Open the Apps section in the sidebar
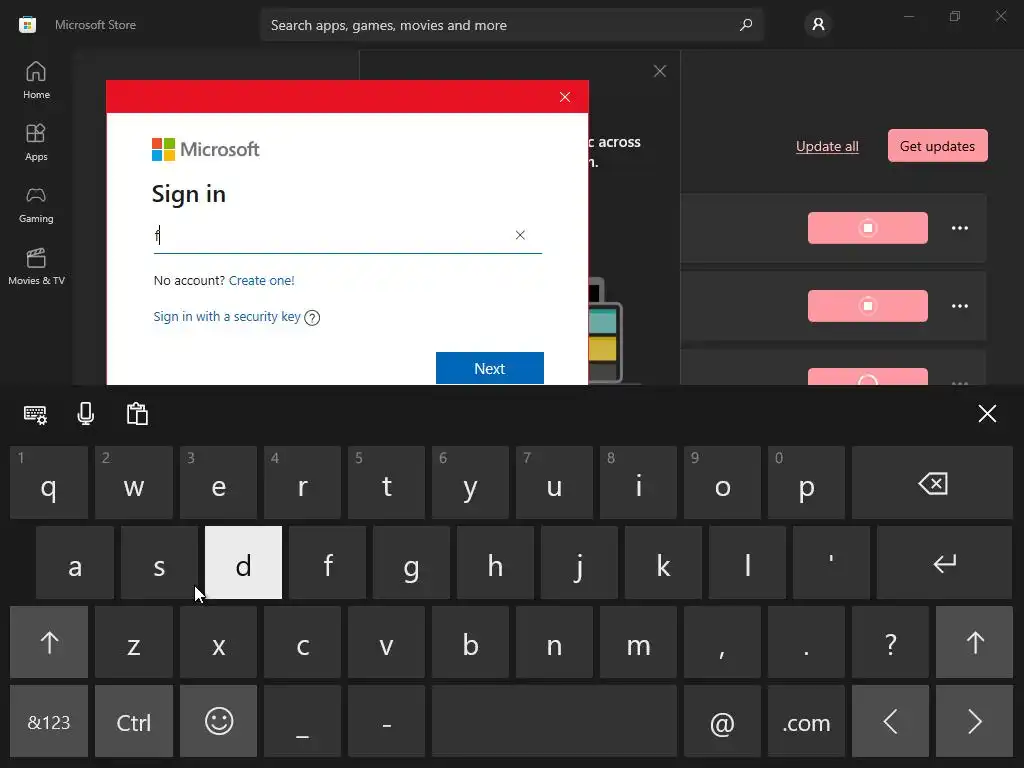 pyautogui.click(x=36, y=142)
